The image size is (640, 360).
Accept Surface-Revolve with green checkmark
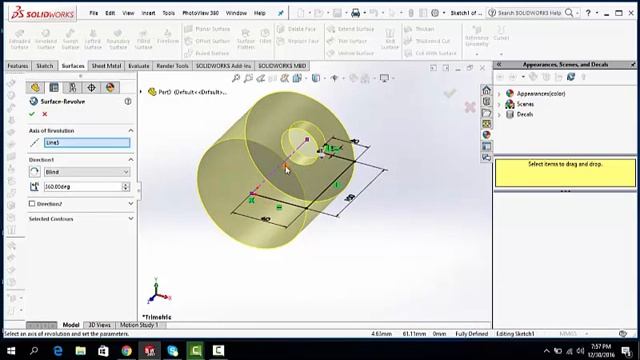tap(32, 114)
